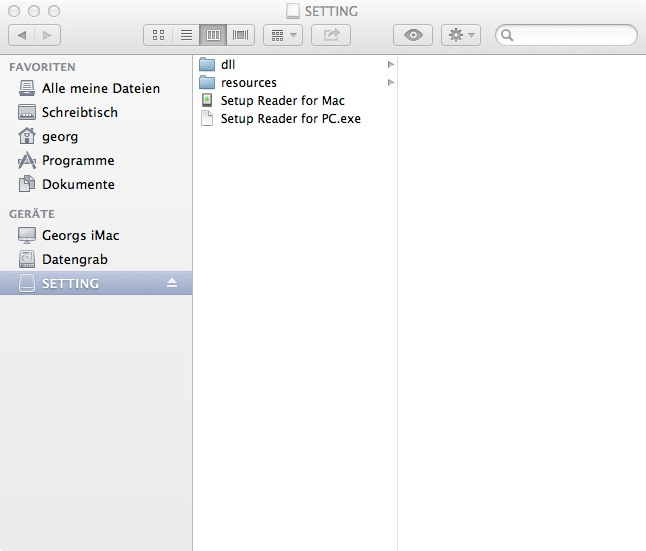This screenshot has height=551, width=646.
Task: Expand the dll folder arrow
Action: [x=391, y=65]
